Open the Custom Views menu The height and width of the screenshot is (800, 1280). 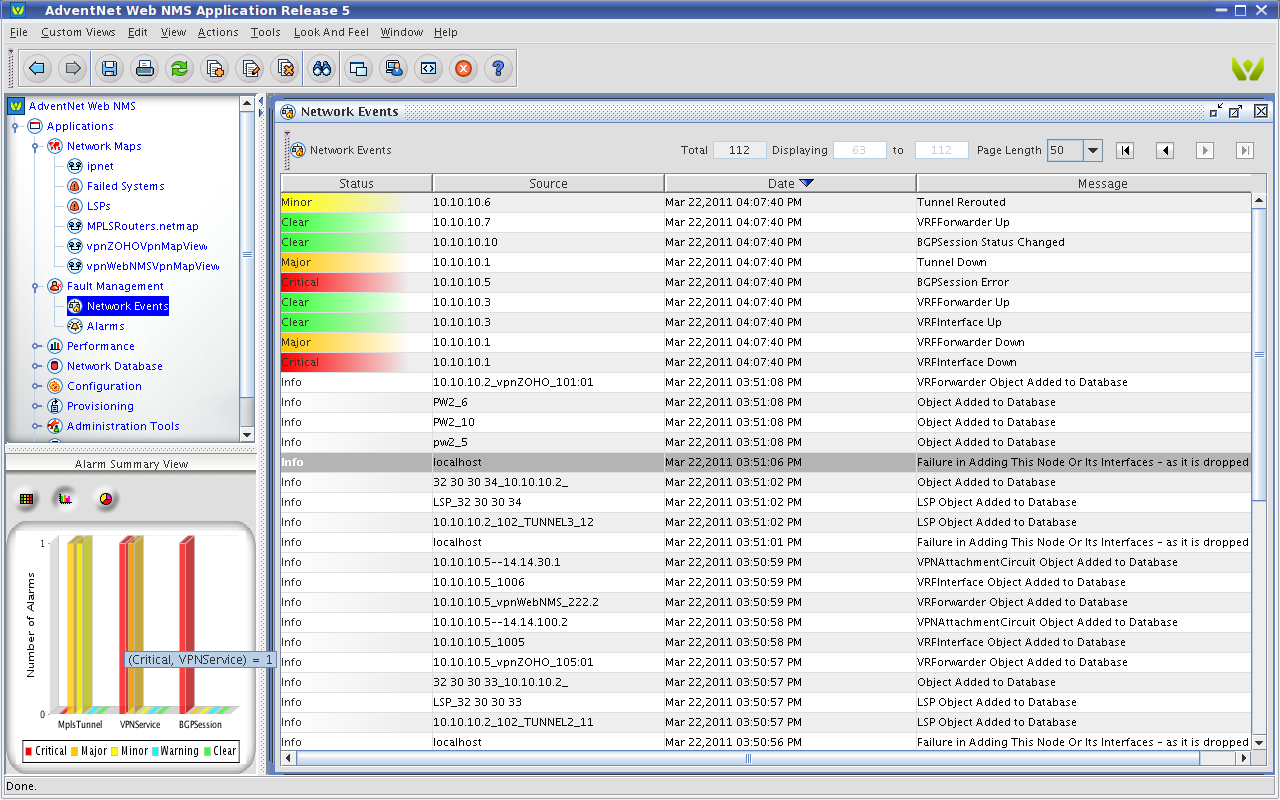(78, 32)
